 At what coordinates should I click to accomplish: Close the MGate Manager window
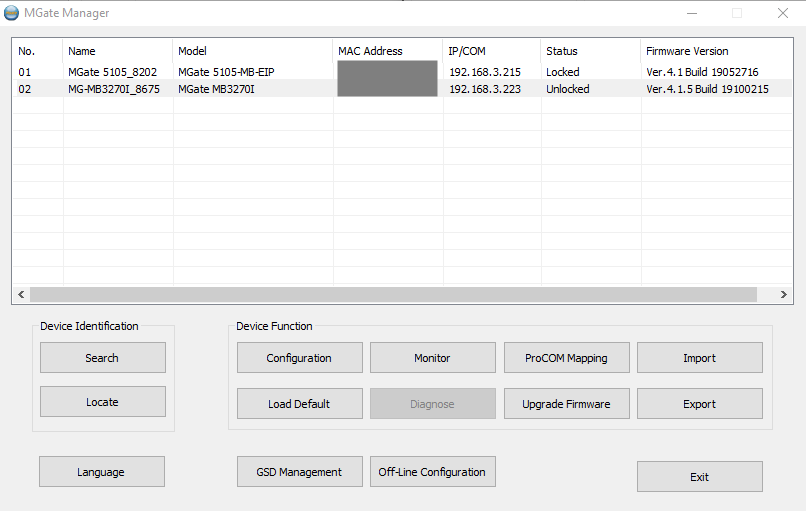783,13
